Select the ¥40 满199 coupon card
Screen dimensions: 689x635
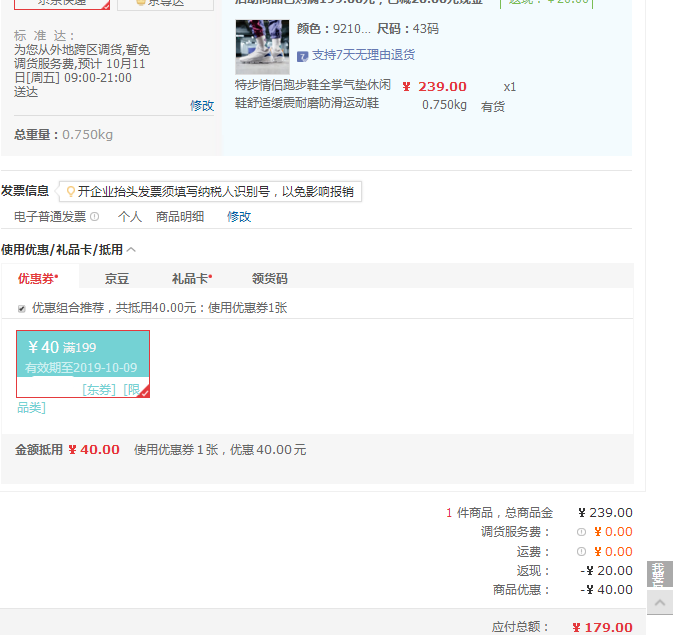[83, 364]
